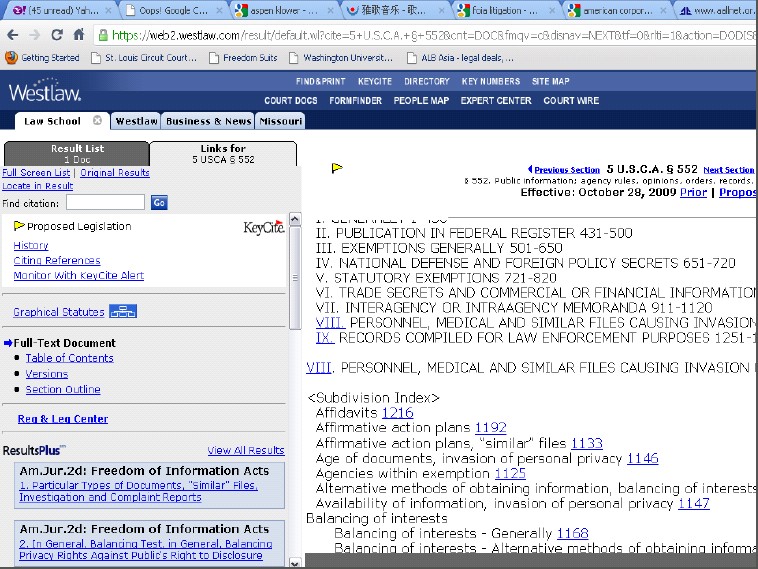The width and height of the screenshot is (758, 569).
Task: Open COURT WIRE in the top menu
Action: tap(571, 101)
